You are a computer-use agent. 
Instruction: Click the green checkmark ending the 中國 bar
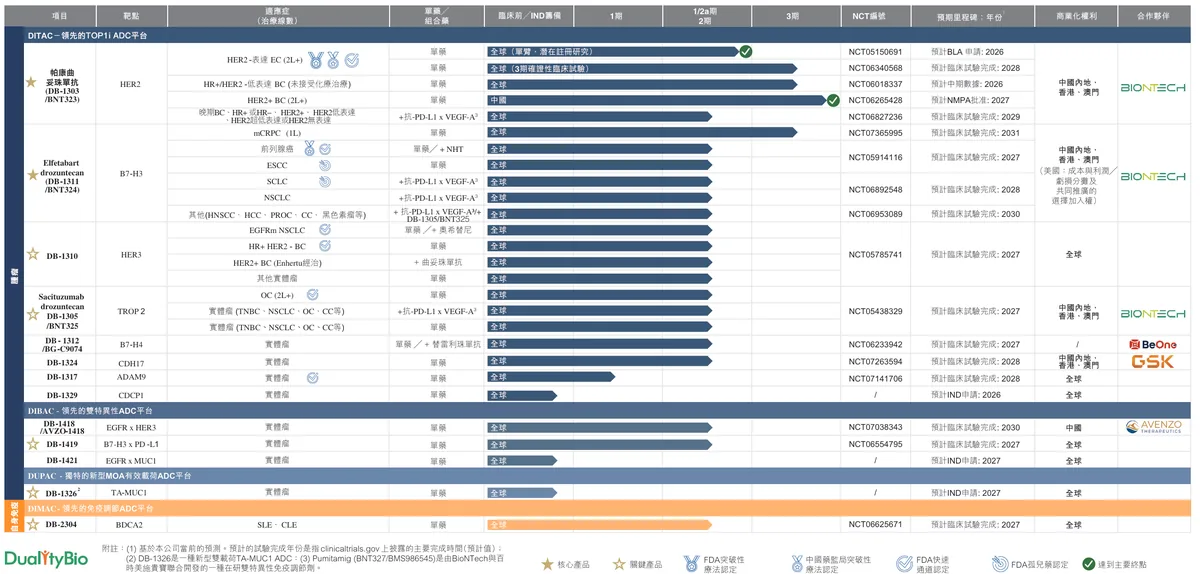833,100
